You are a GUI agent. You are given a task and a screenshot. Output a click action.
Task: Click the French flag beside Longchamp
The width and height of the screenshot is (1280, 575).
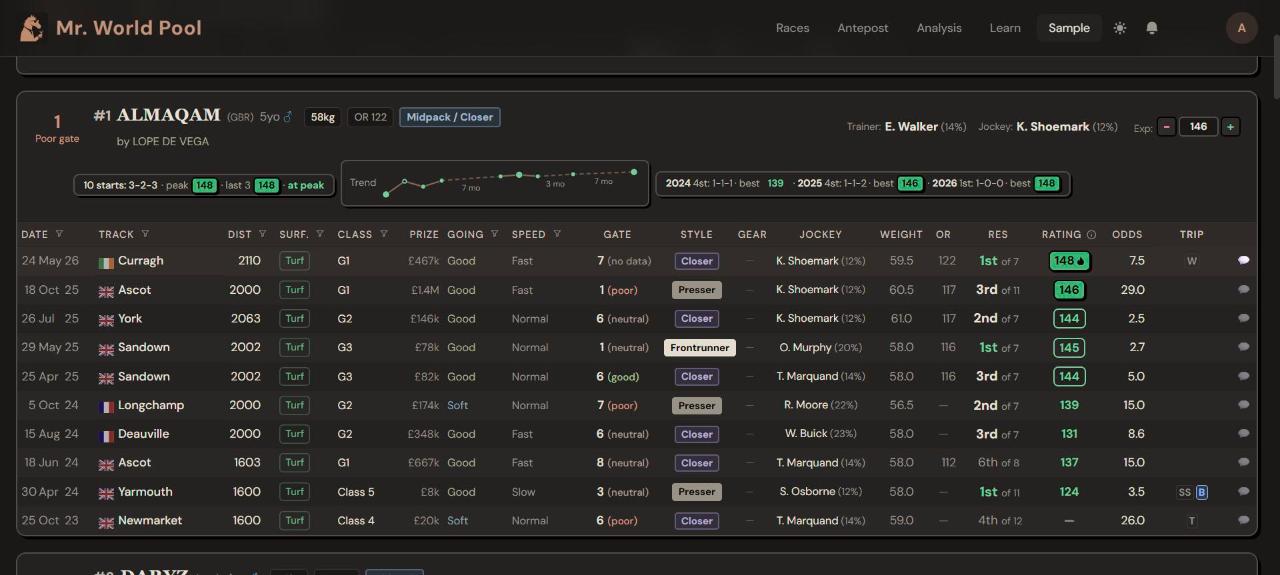(106, 407)
